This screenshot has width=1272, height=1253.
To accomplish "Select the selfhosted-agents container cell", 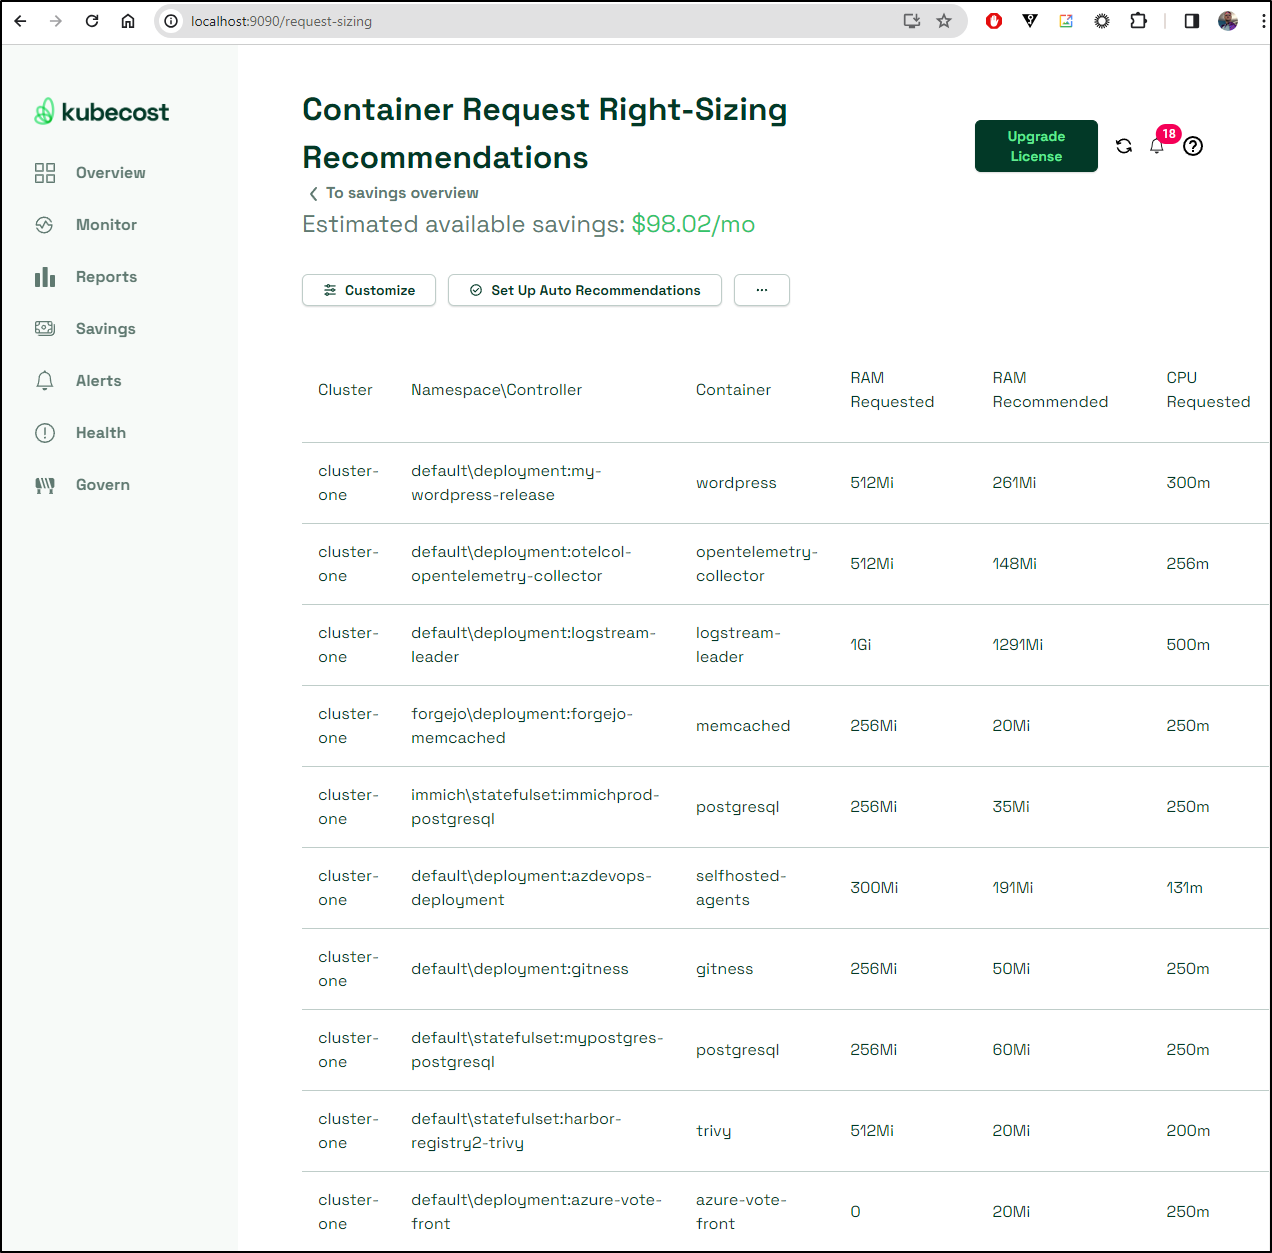I will [741, 888].
